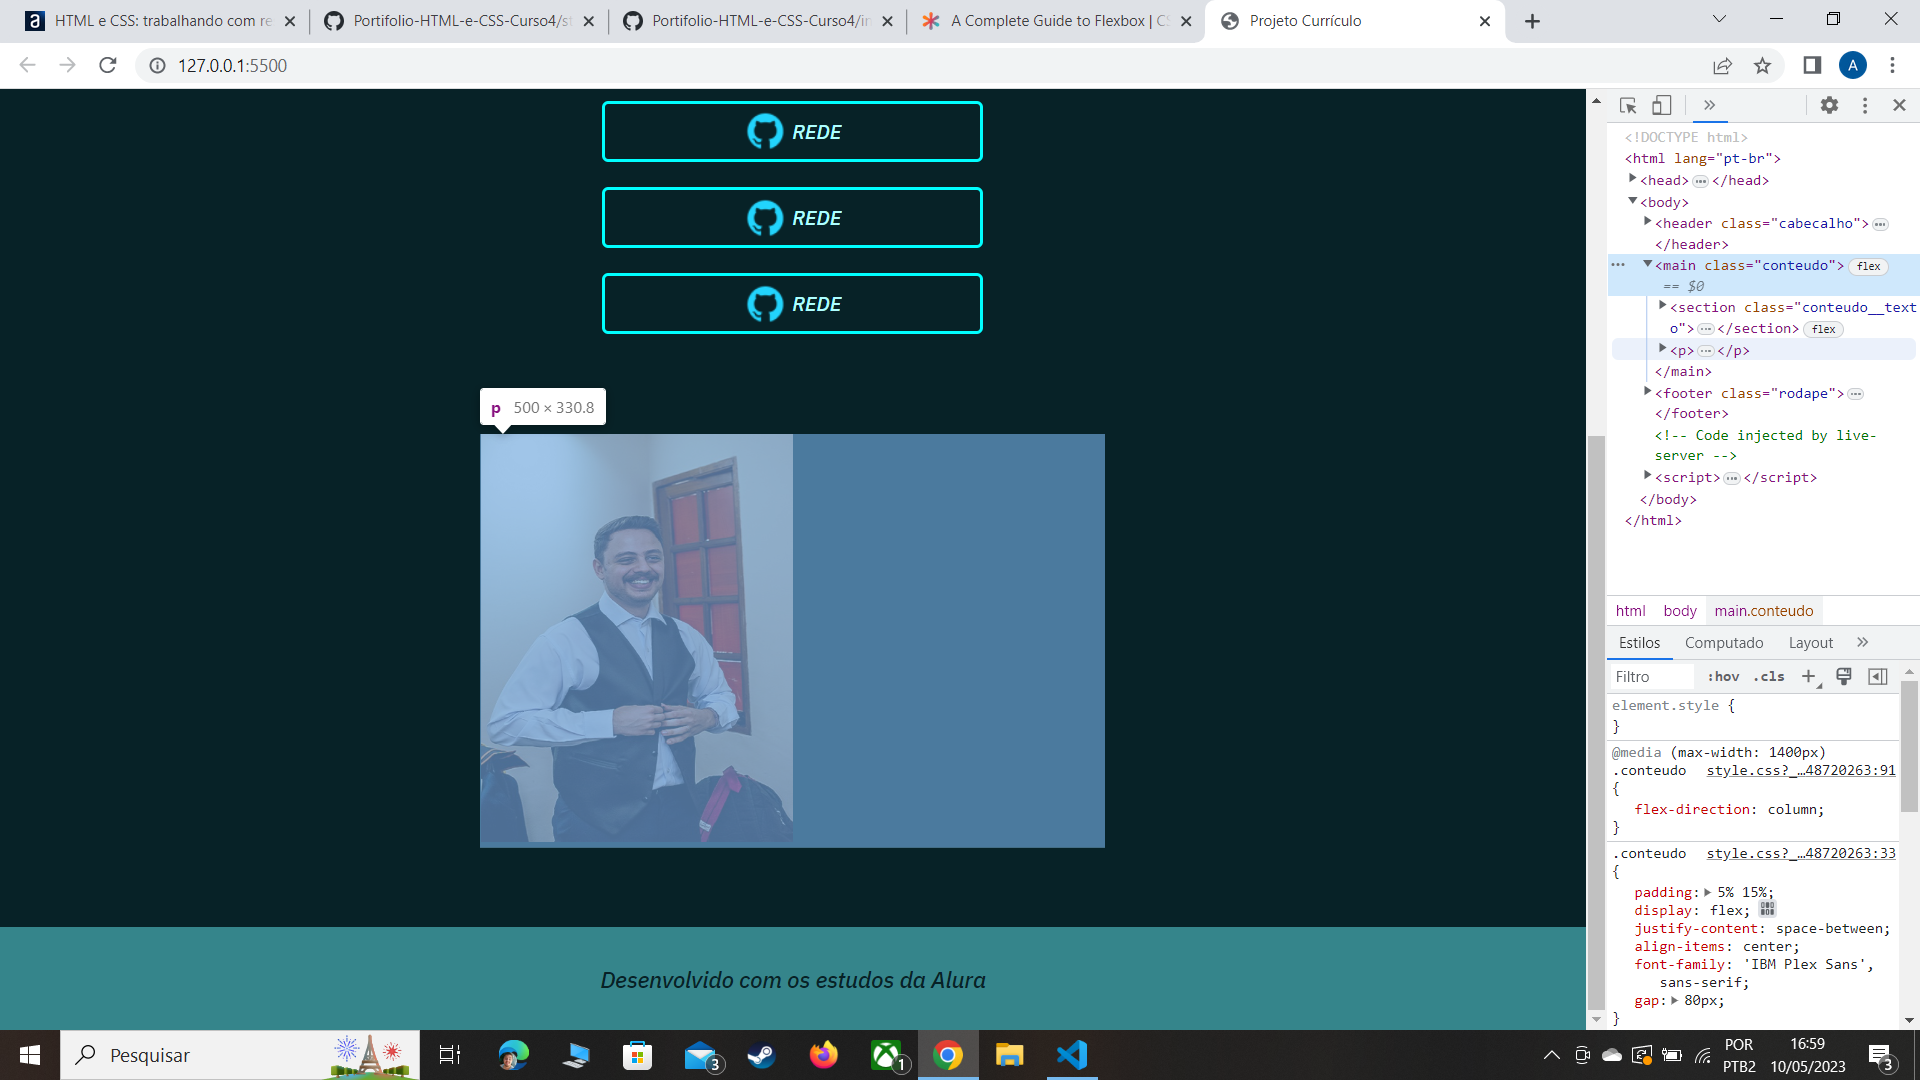
Task: Click ellipsis badge inside head element
Action: (x=1701, y=181)
